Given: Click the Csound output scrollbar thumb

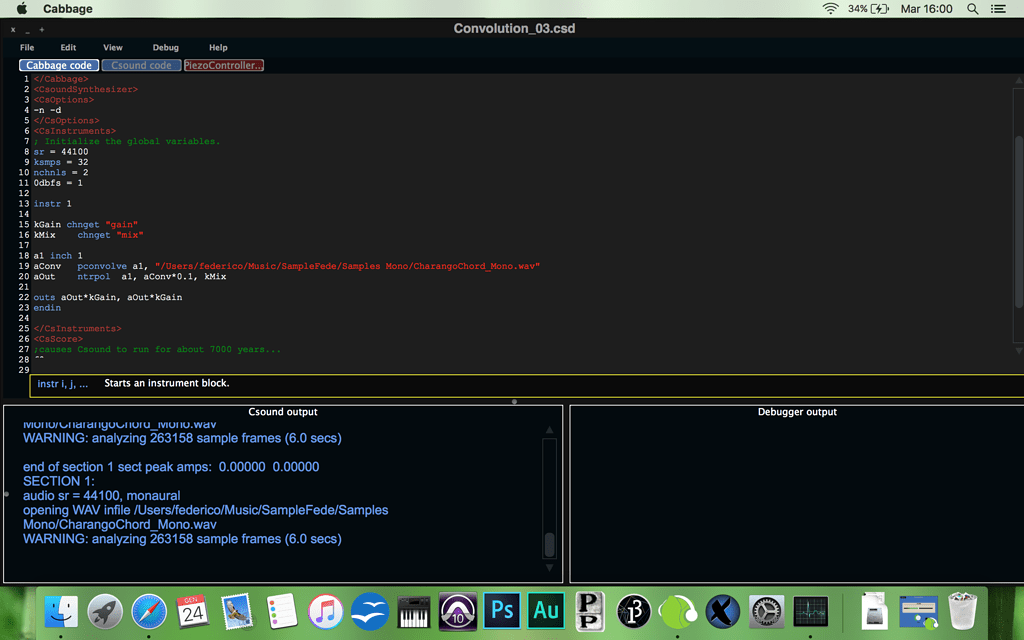Looking at the screenshot, I should coord(549,545).
